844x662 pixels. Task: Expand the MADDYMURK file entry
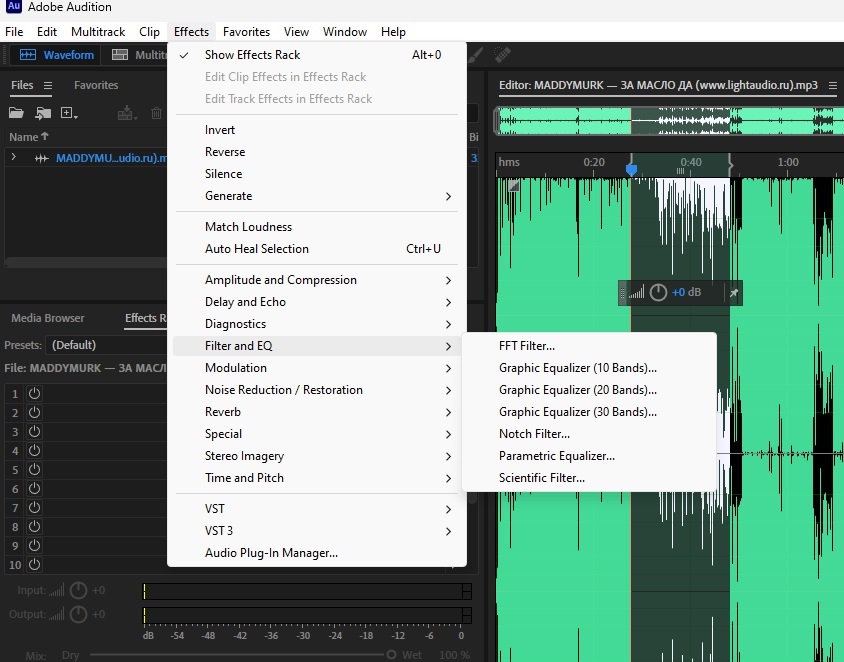pyautogui.click(x=14, y=158)
